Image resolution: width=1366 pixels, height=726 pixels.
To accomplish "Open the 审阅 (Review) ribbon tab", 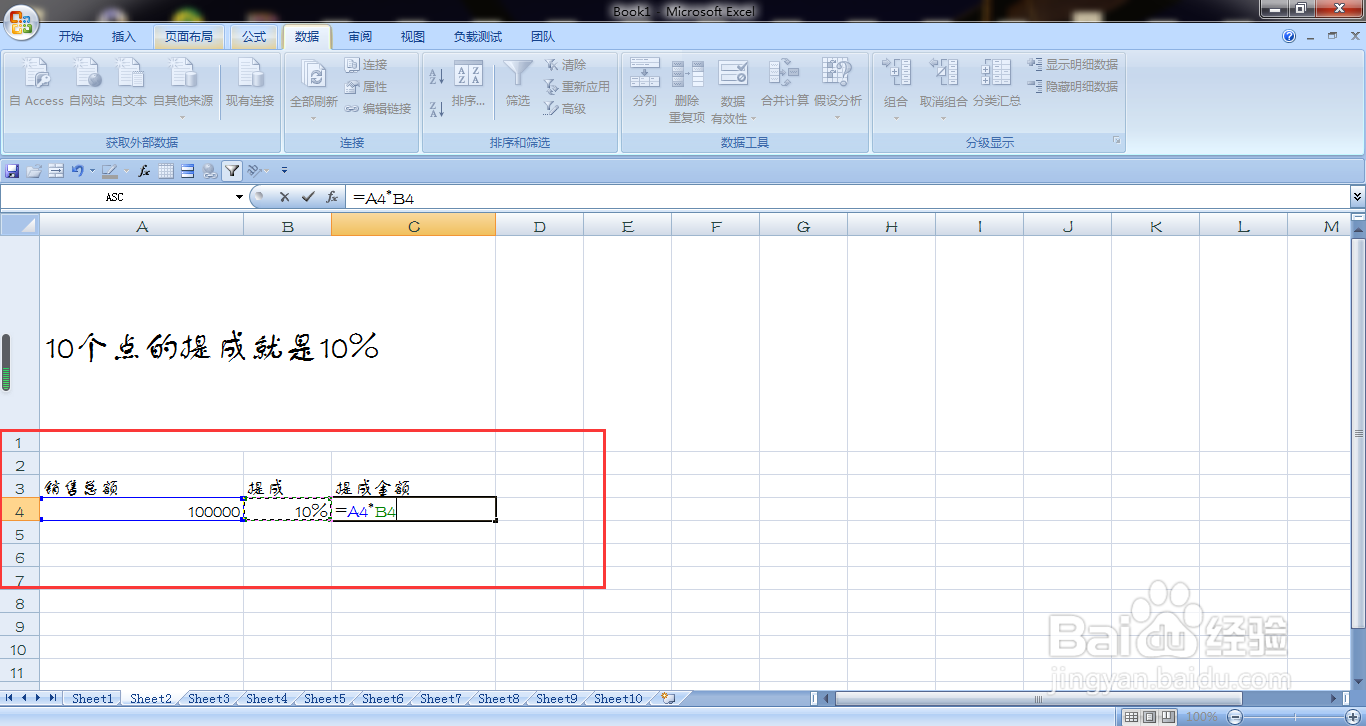I will pos(360,37).
